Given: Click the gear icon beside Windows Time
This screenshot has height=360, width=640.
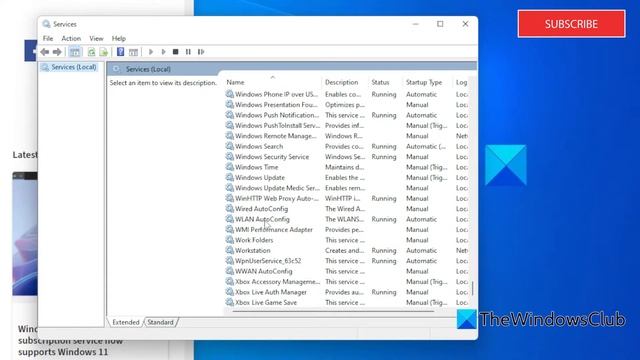Looking at the screenshot, I should coord(230,167).
